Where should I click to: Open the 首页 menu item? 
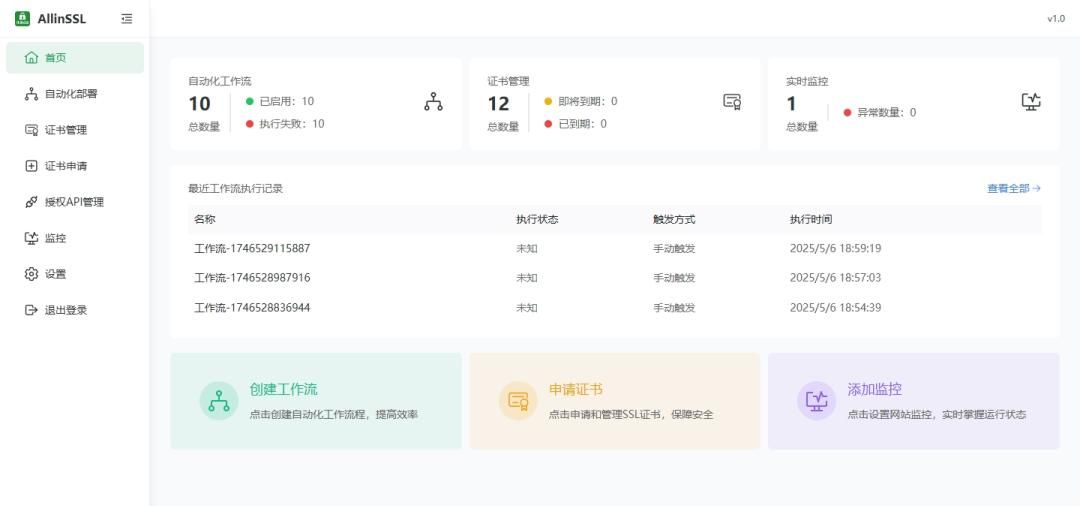pos(75,58)
